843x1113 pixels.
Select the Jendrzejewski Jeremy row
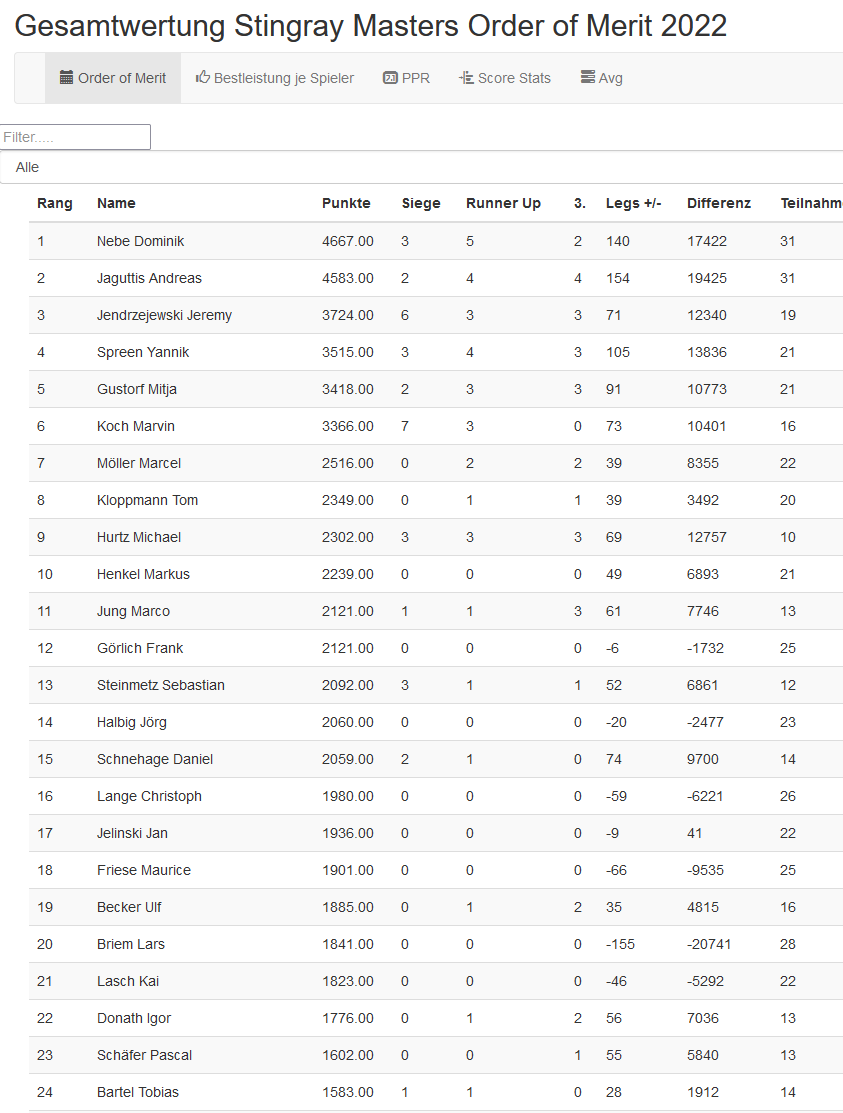pos(164,315)
